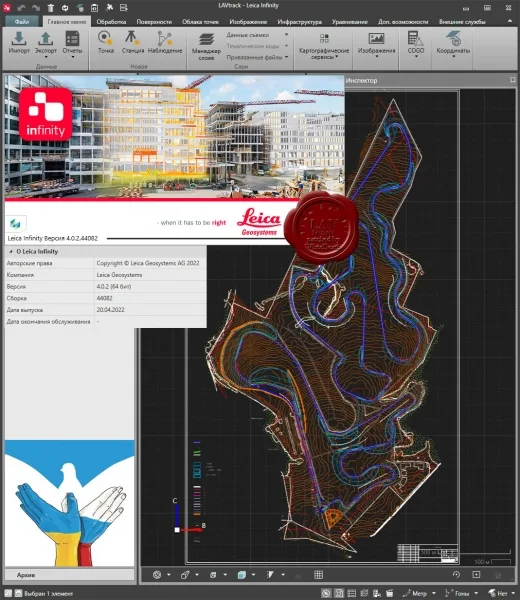Screen dimensions: 520x600
Task: Click the Redo arrow in title bar
Action: [x=36, y=7]
